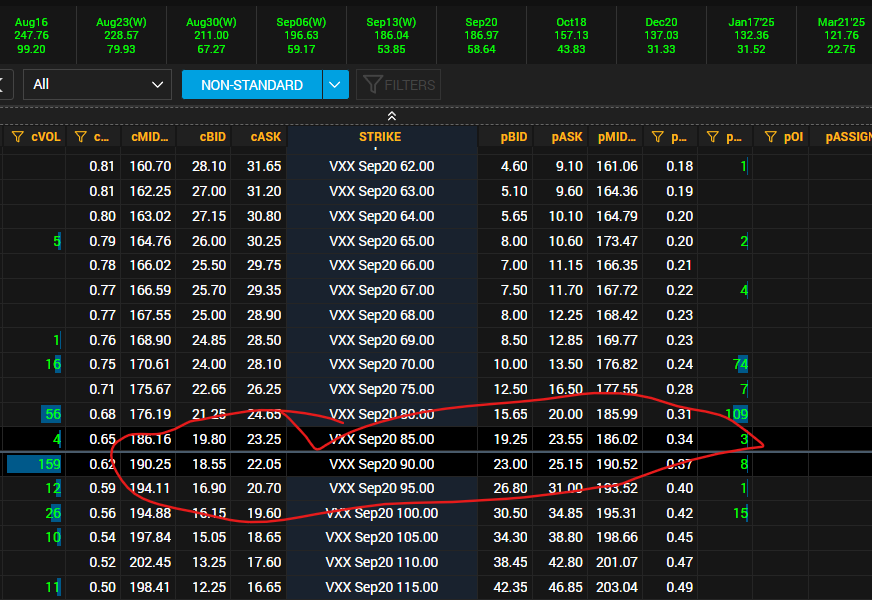
Task: Open the NON-STANDARD dropdown arrow
Action: (x=335, y=85)
